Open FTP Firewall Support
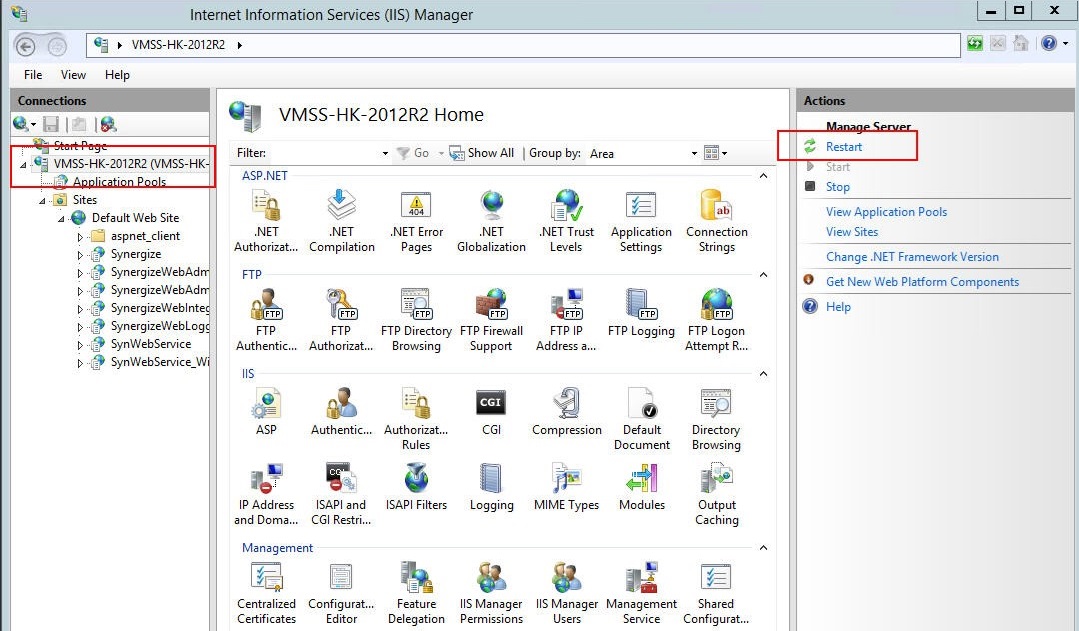This screenshot has height=631, width=1079. pyautogui.click(x=491, y=319)
